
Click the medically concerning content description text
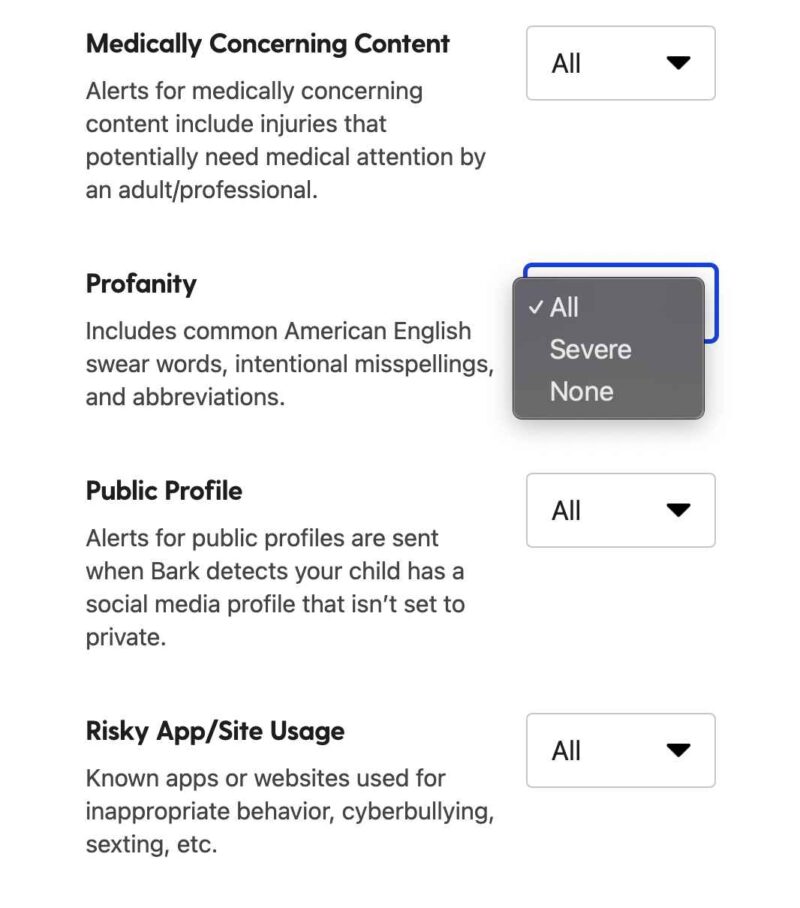[x=285, y=140]
